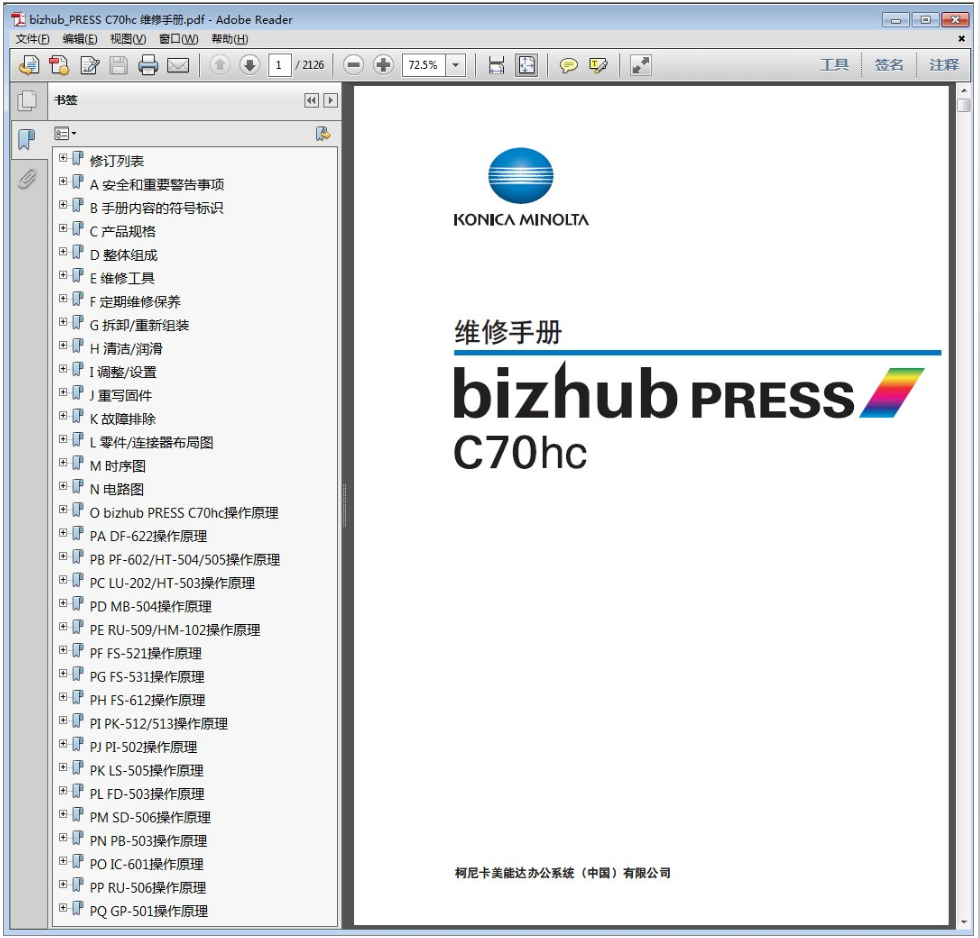The image size is (980, 938).
Task: Click the Convert PDF toolbar icon
Action: pos(59,65)
